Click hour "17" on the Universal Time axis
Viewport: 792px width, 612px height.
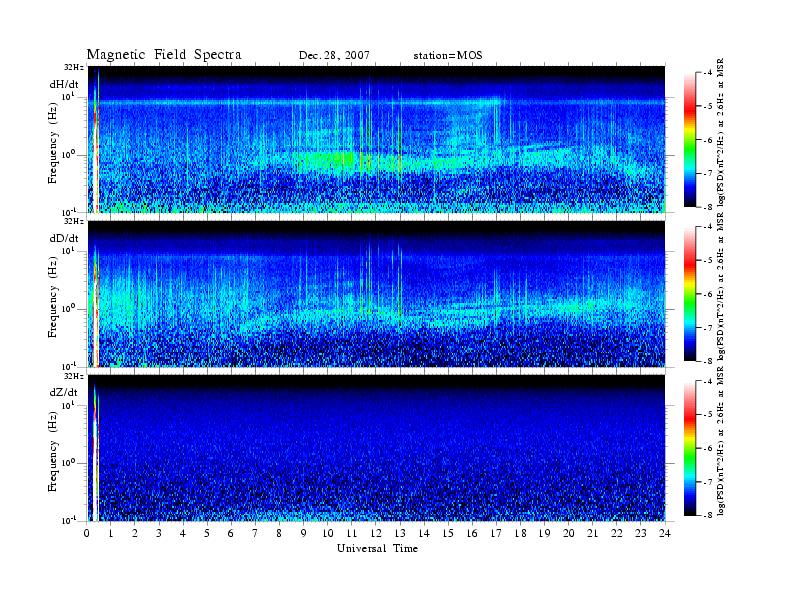(x=497, y=534)
